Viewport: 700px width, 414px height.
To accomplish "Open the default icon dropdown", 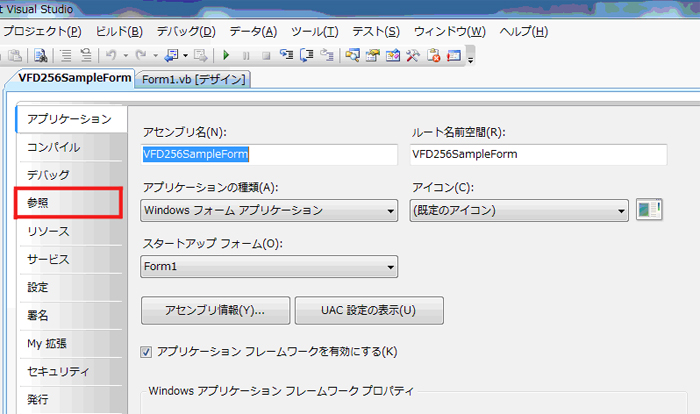I will pos(519,210).
